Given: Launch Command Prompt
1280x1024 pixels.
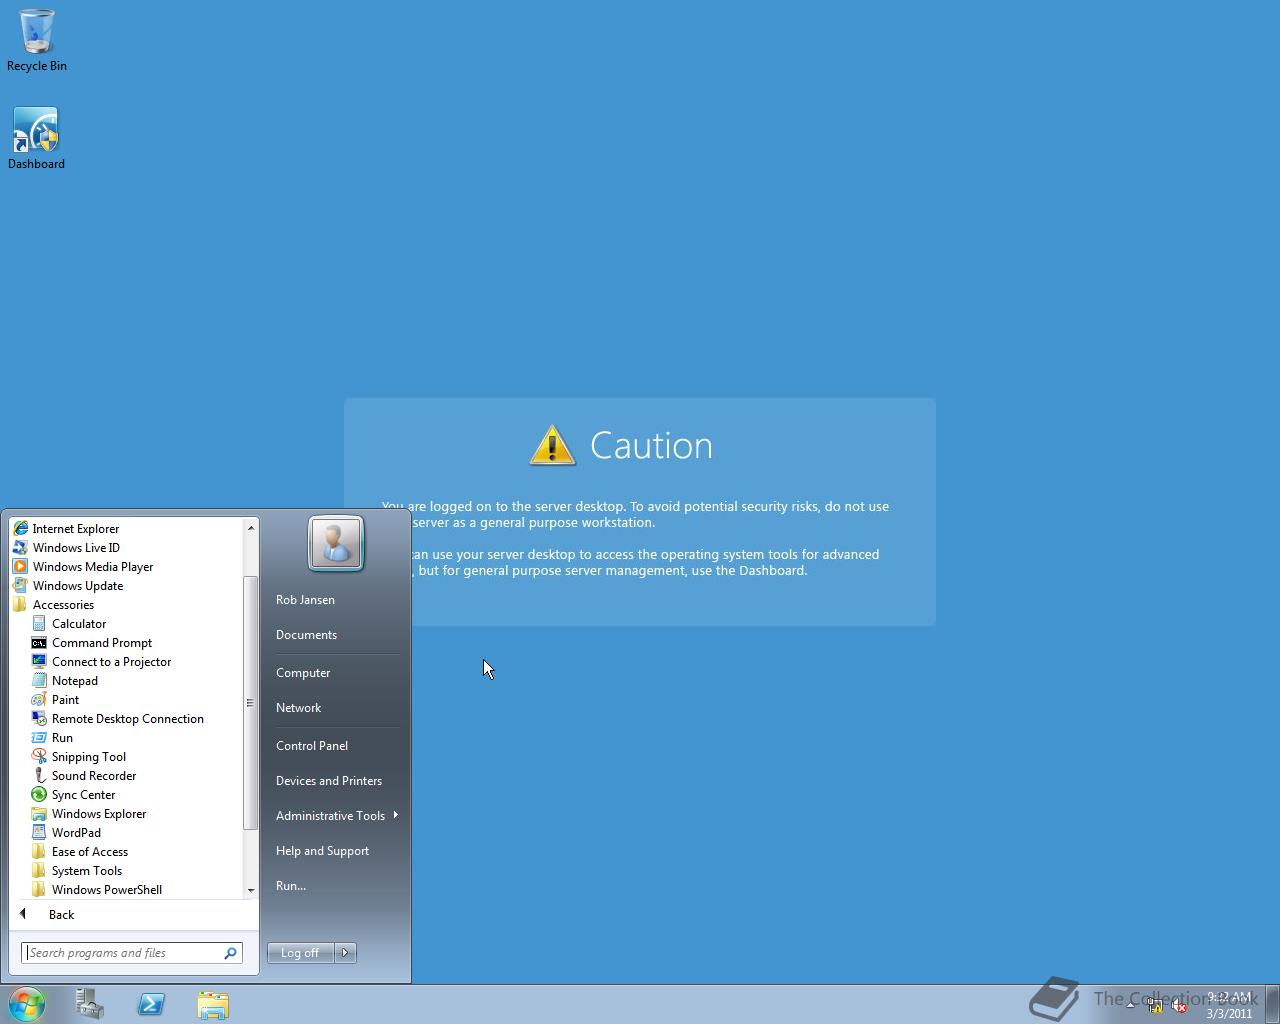Looking at the screenshot, I should point(92,642).
